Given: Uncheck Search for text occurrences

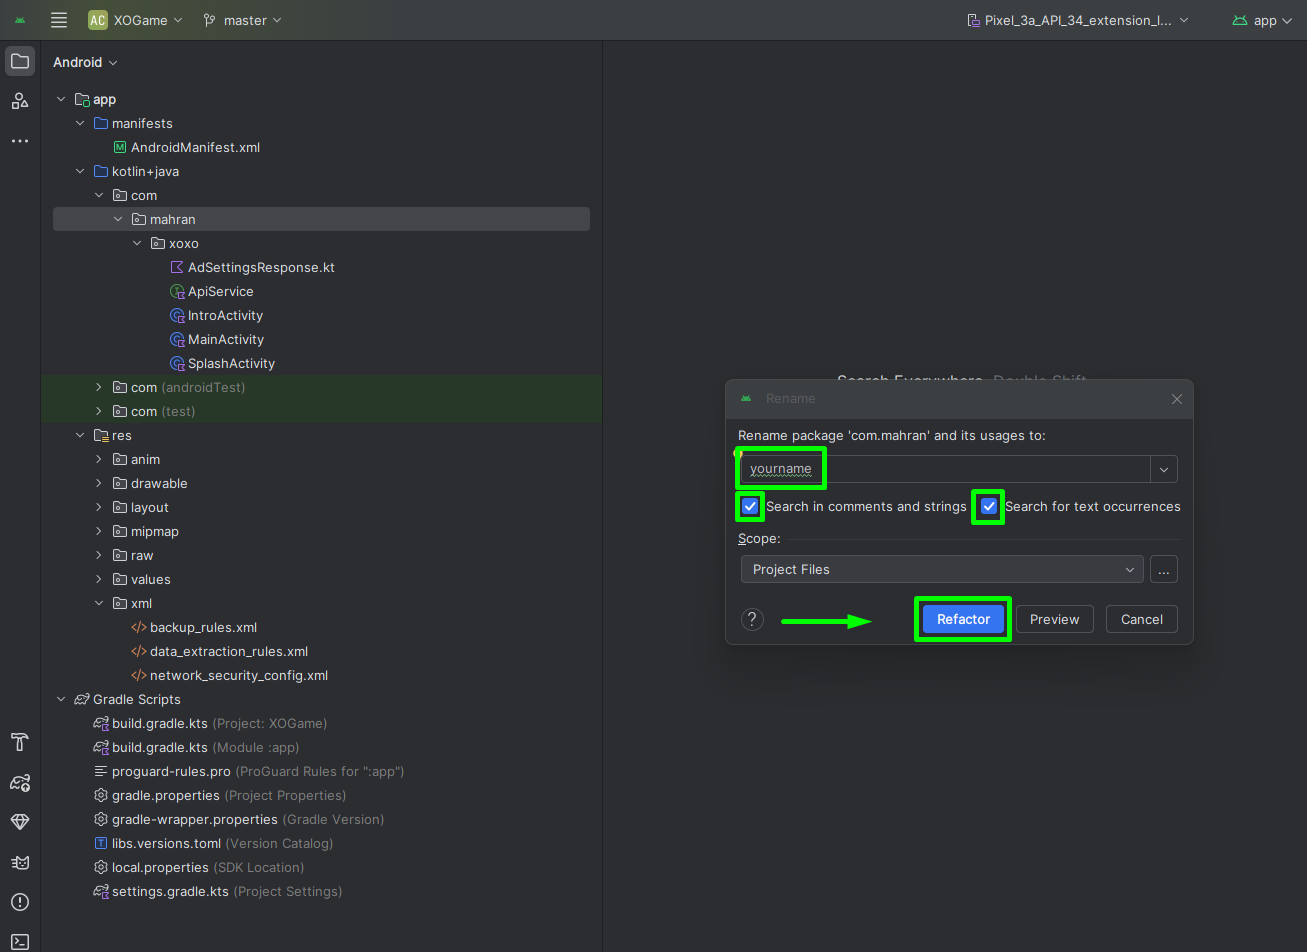Looking at the screenshot, I should 989,507.
